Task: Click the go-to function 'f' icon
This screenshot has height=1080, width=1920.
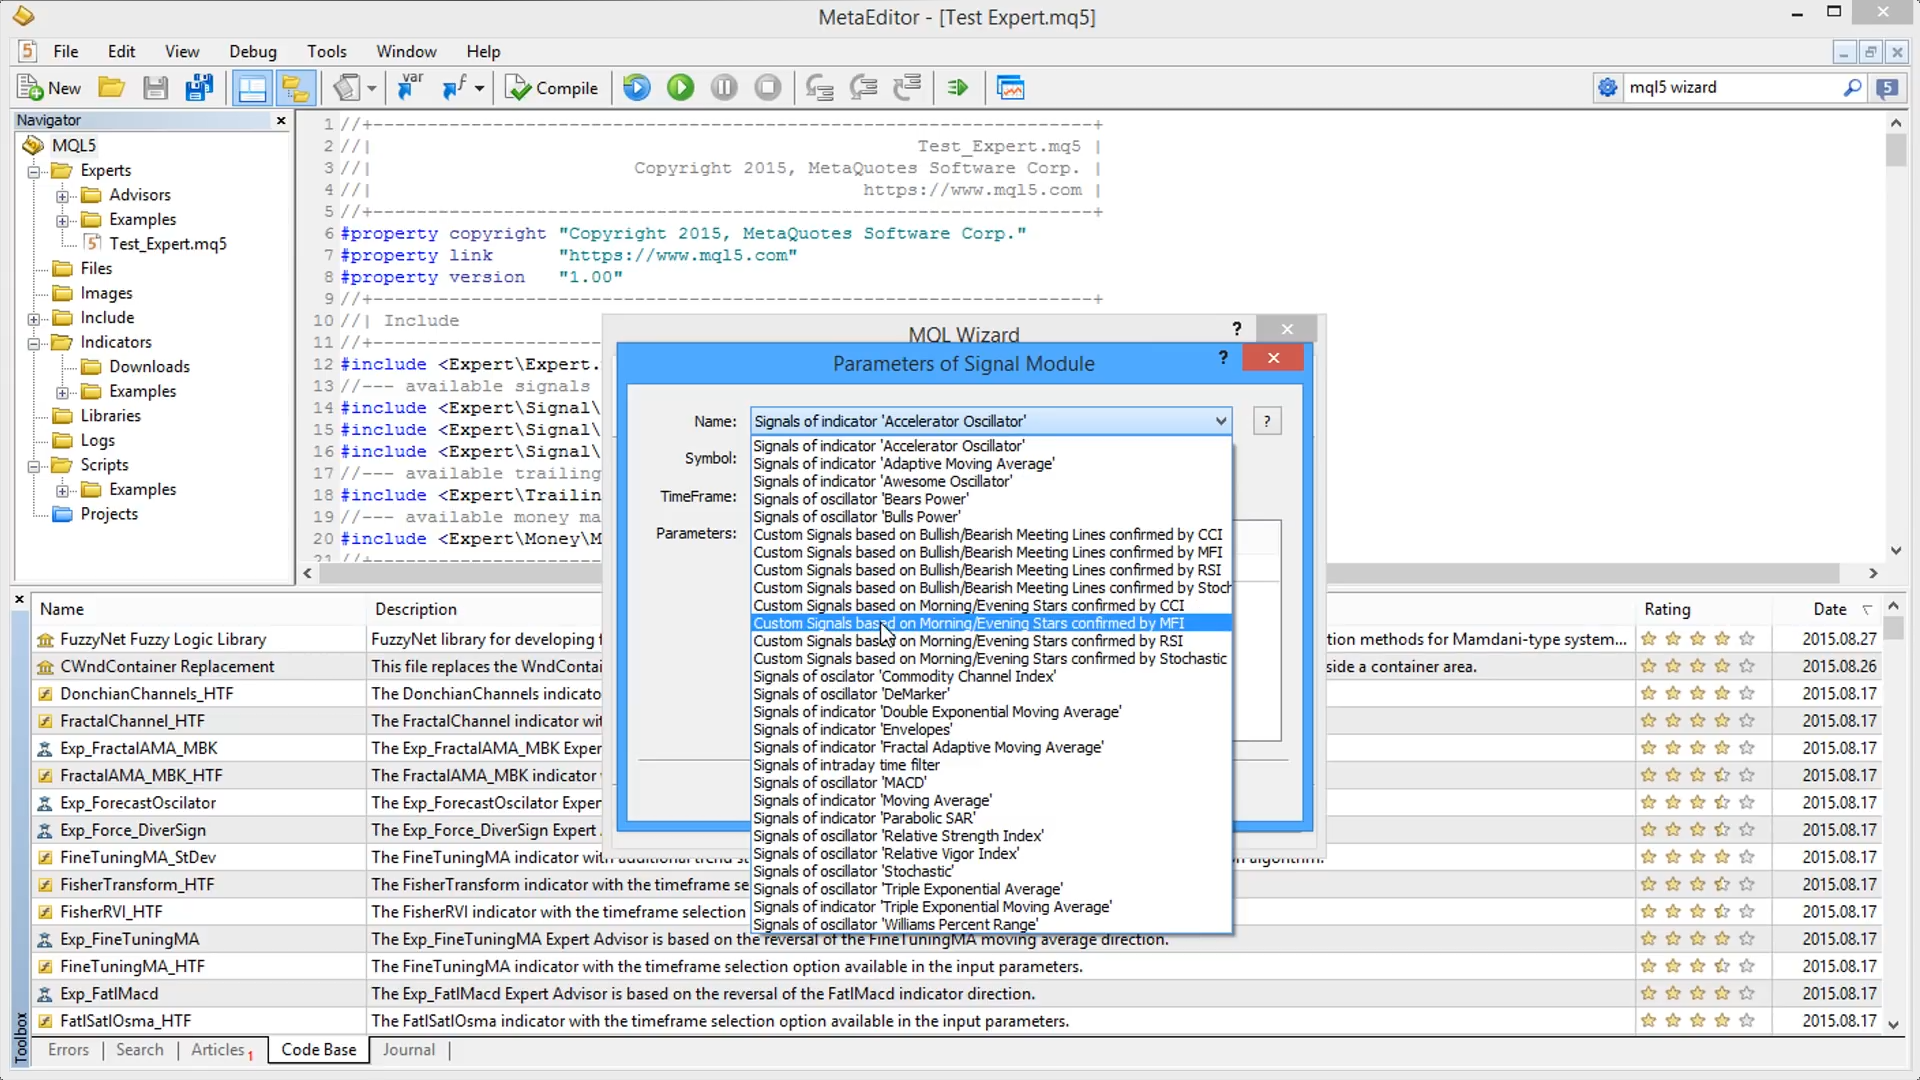Action: tap(454, 88)
